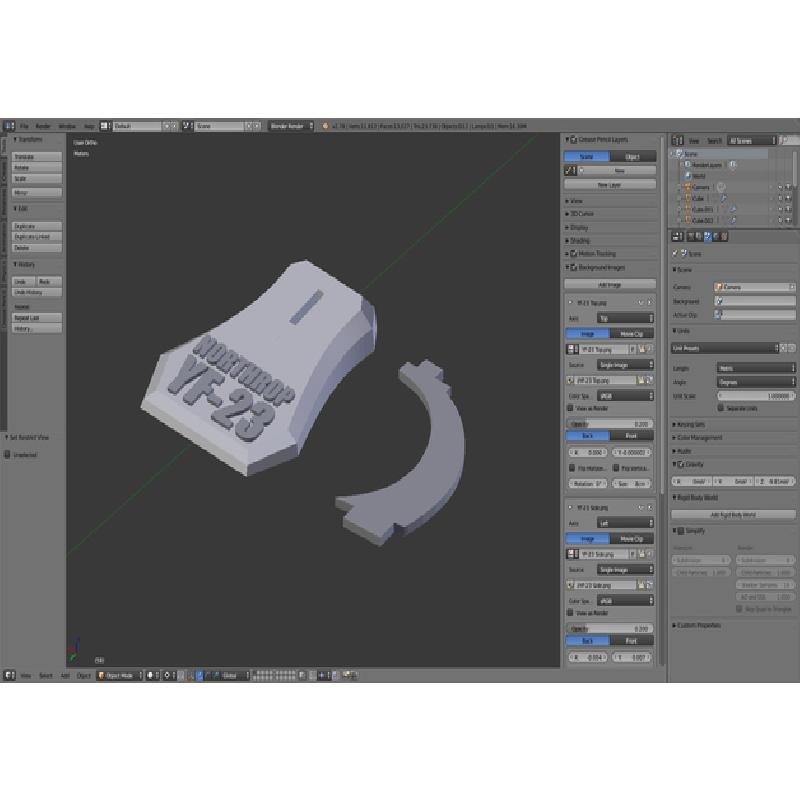
Task: Open the Help menu
Action: 89,126
